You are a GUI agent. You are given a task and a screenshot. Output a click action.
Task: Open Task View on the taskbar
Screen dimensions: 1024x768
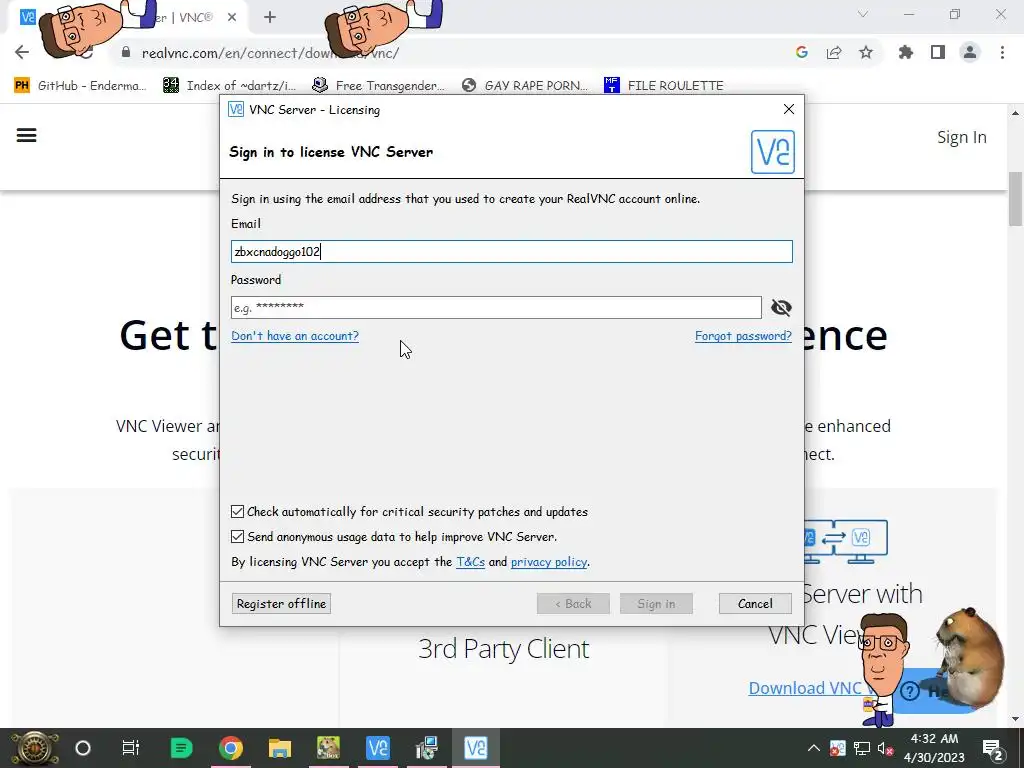pyautogui.click(x=131, y=748)
